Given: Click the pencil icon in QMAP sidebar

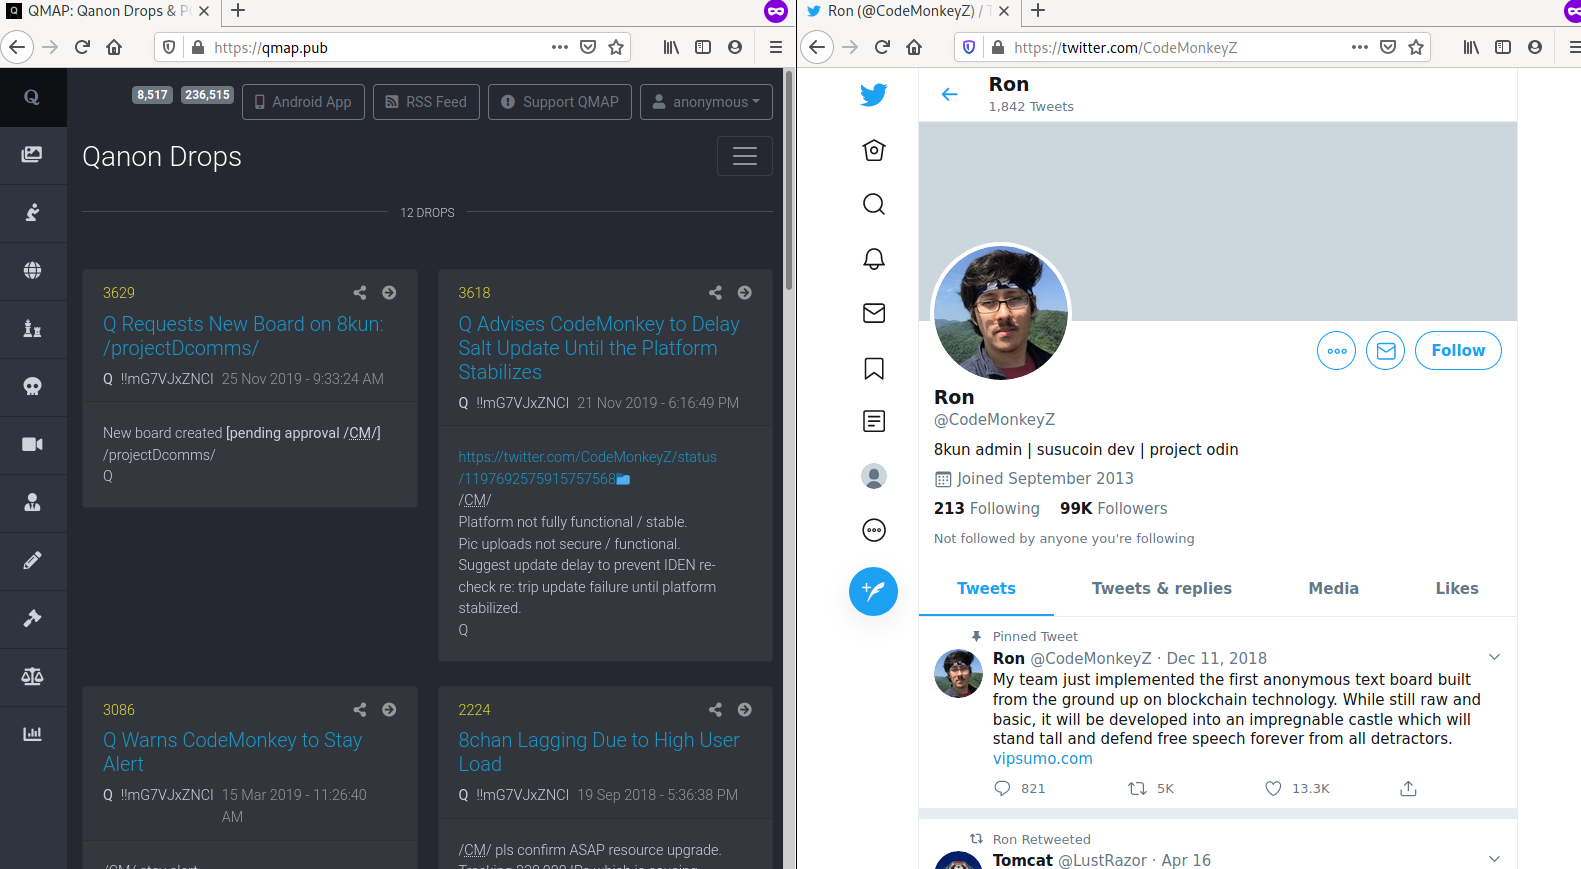Looking at the screenshot, I should coord(32,560).
